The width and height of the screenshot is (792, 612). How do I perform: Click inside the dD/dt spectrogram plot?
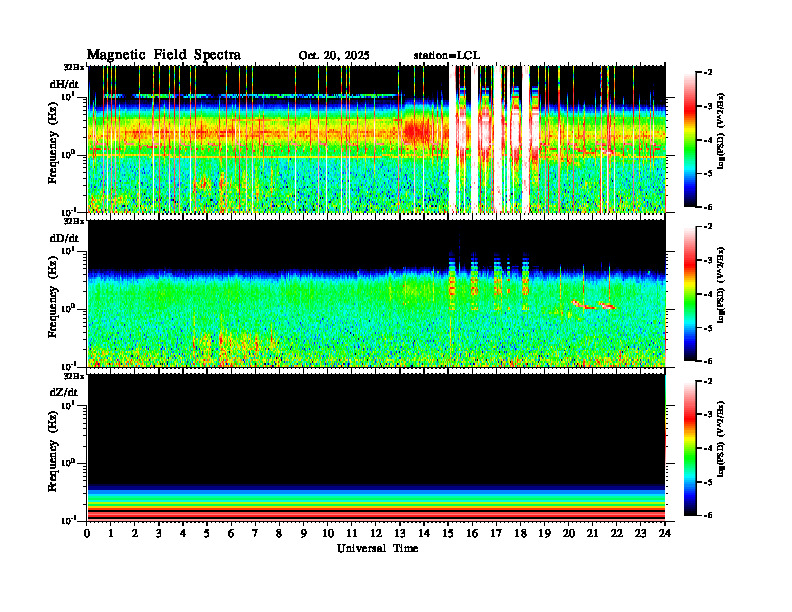click(x=376, y=293)
